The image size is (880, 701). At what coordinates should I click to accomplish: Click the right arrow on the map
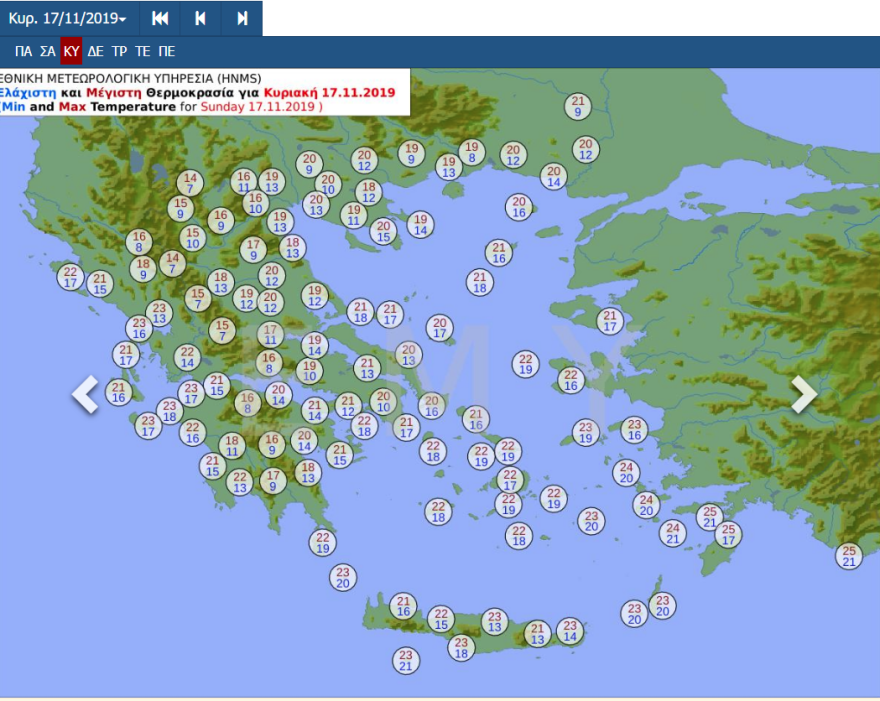point(804,394)
